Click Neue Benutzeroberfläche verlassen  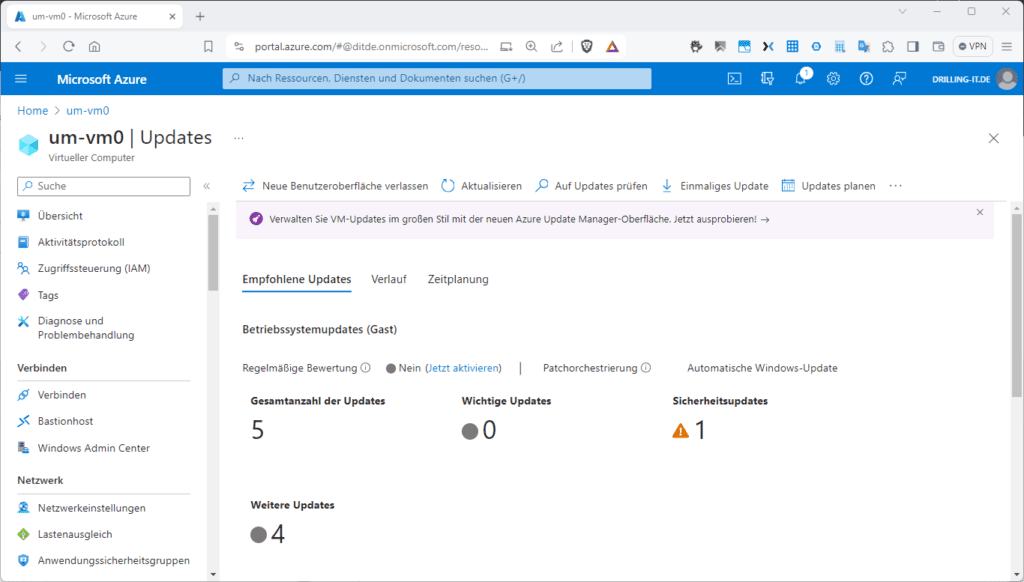tap(335, 186)
